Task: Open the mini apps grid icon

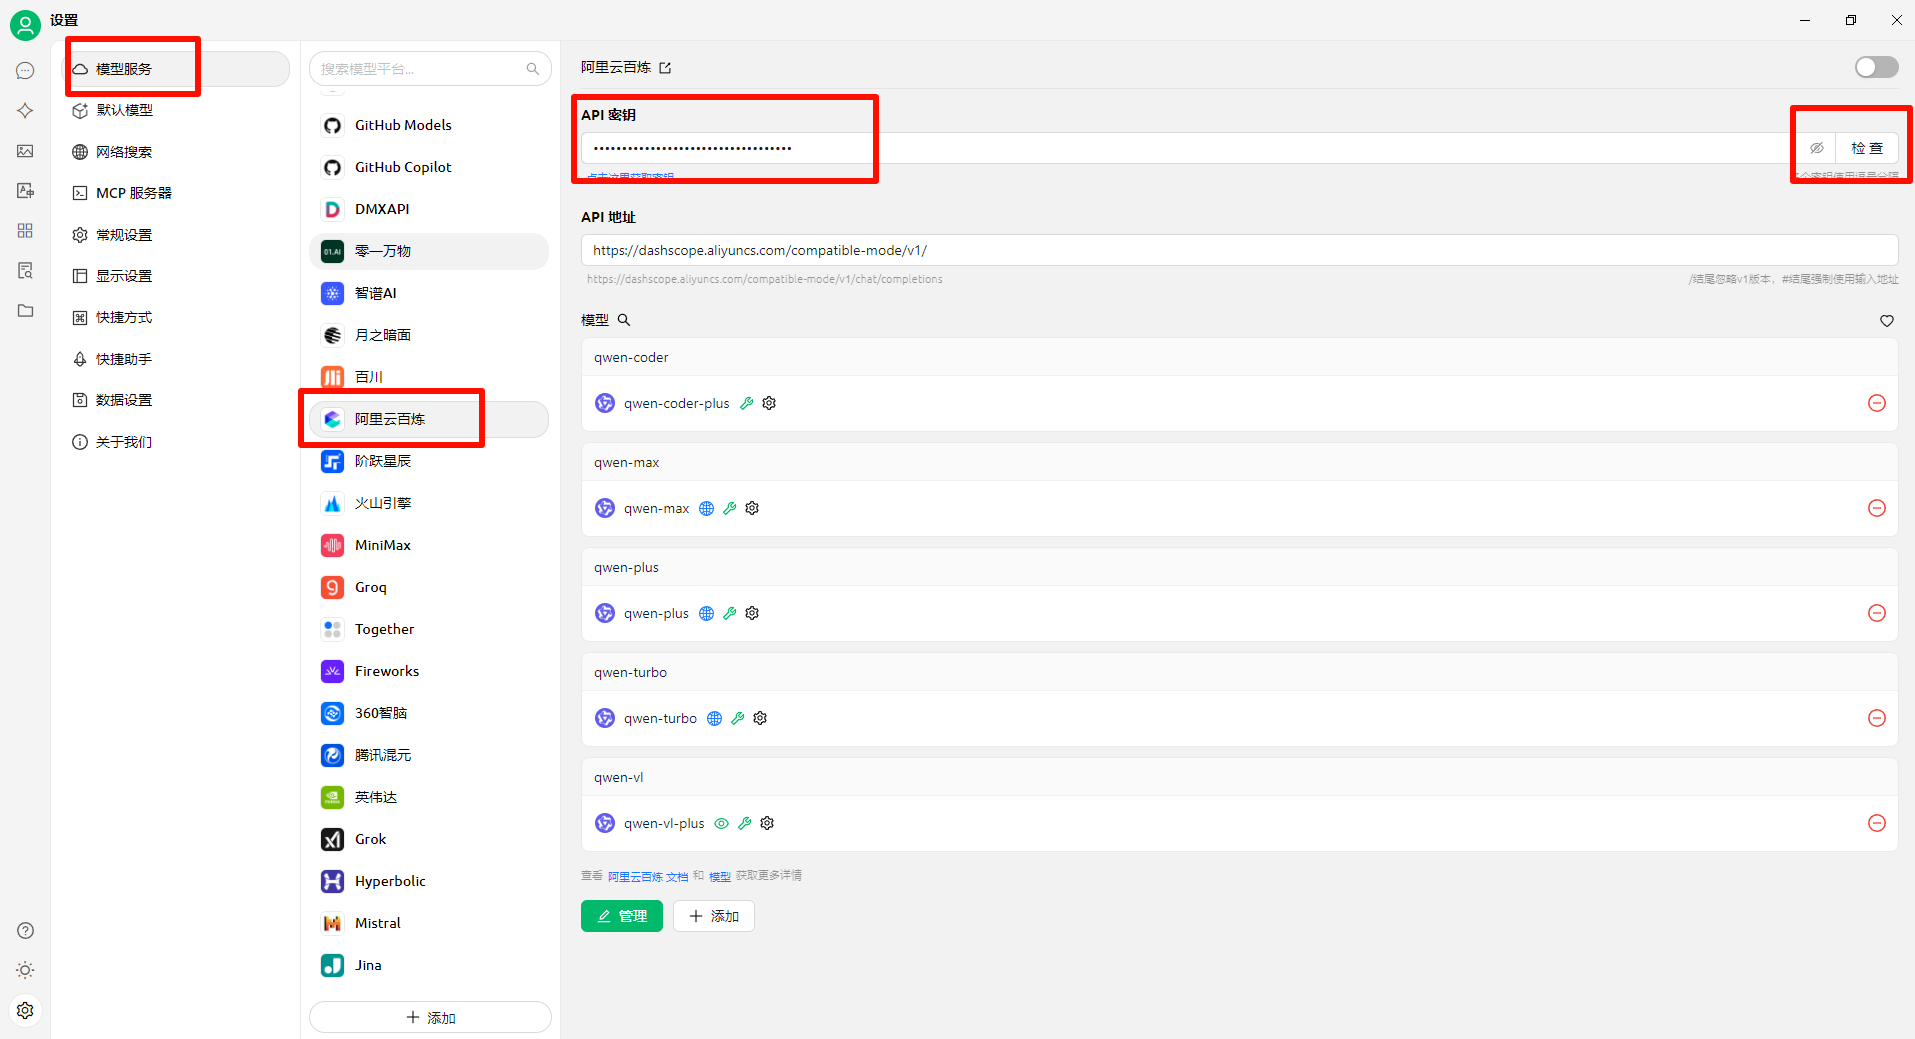Action: (x=25, y=231)
